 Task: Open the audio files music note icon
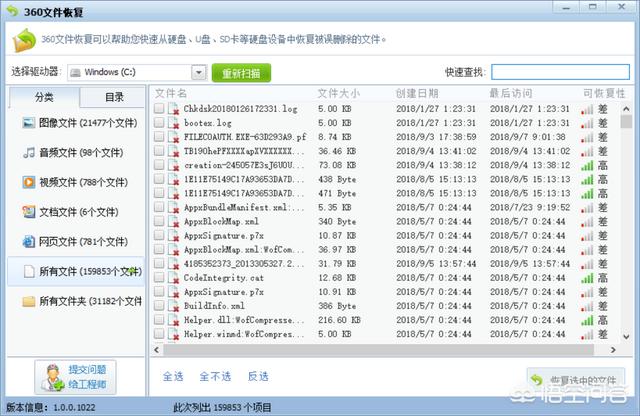tap(29, 153)
